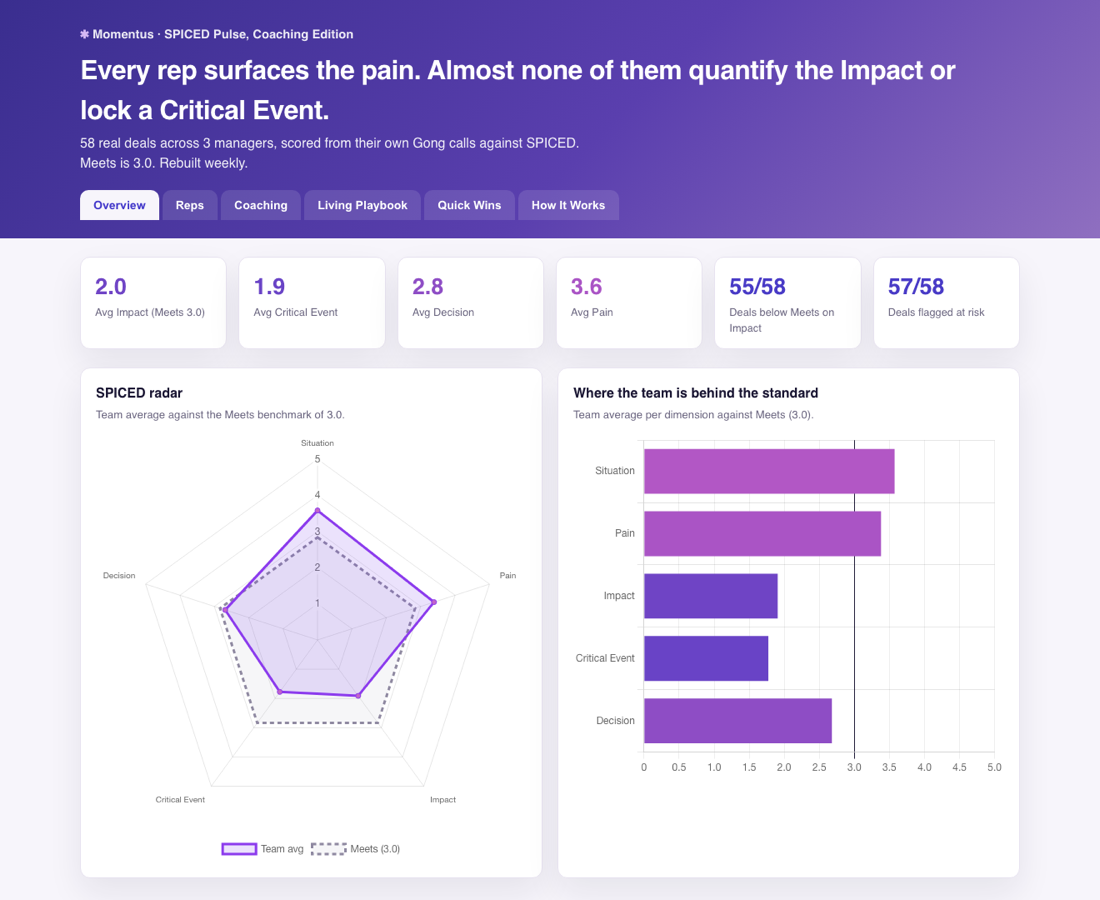
Task: Click 'Momentus · SPICED Pulse, Coaching Edition' text
Action: click(x=223, y=34)
